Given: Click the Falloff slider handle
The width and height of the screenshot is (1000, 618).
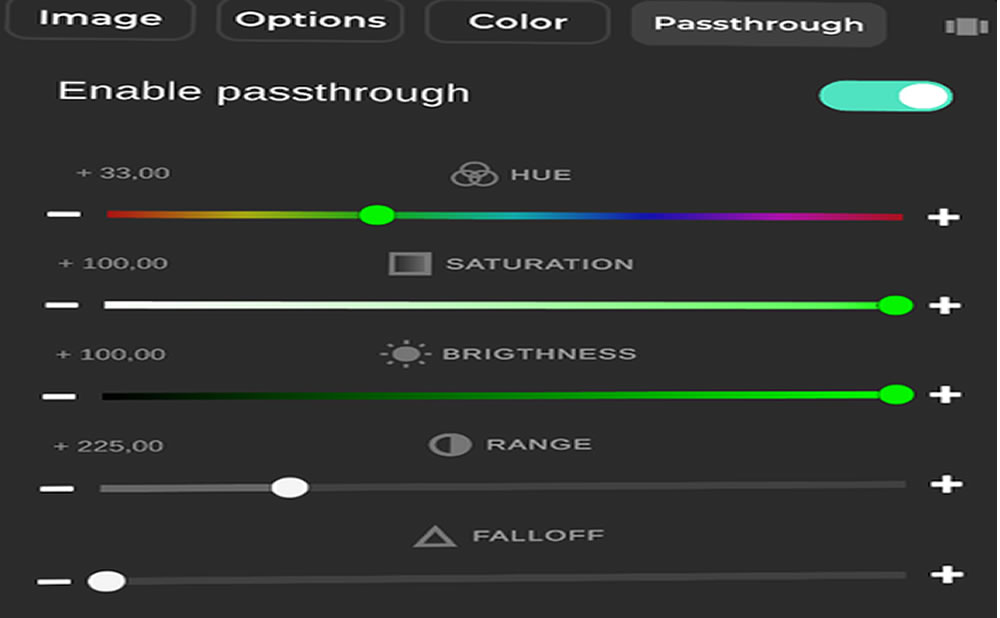Looking at the screenshot, I should 106,581.
